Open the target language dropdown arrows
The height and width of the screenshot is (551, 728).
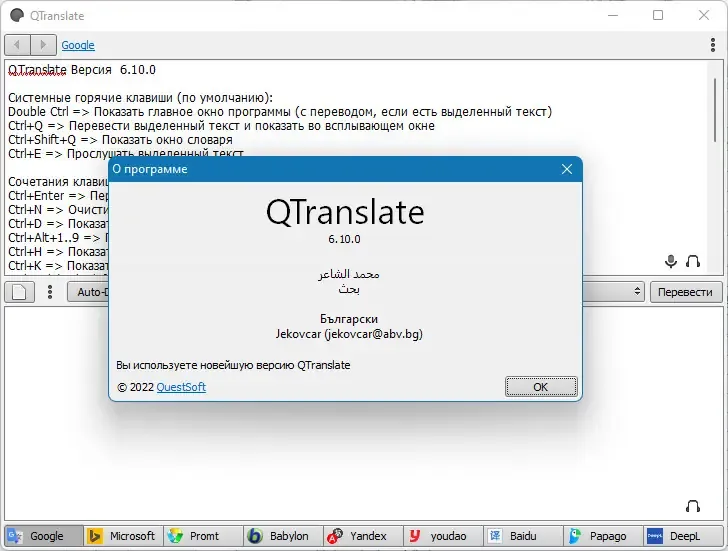(637, 292)
